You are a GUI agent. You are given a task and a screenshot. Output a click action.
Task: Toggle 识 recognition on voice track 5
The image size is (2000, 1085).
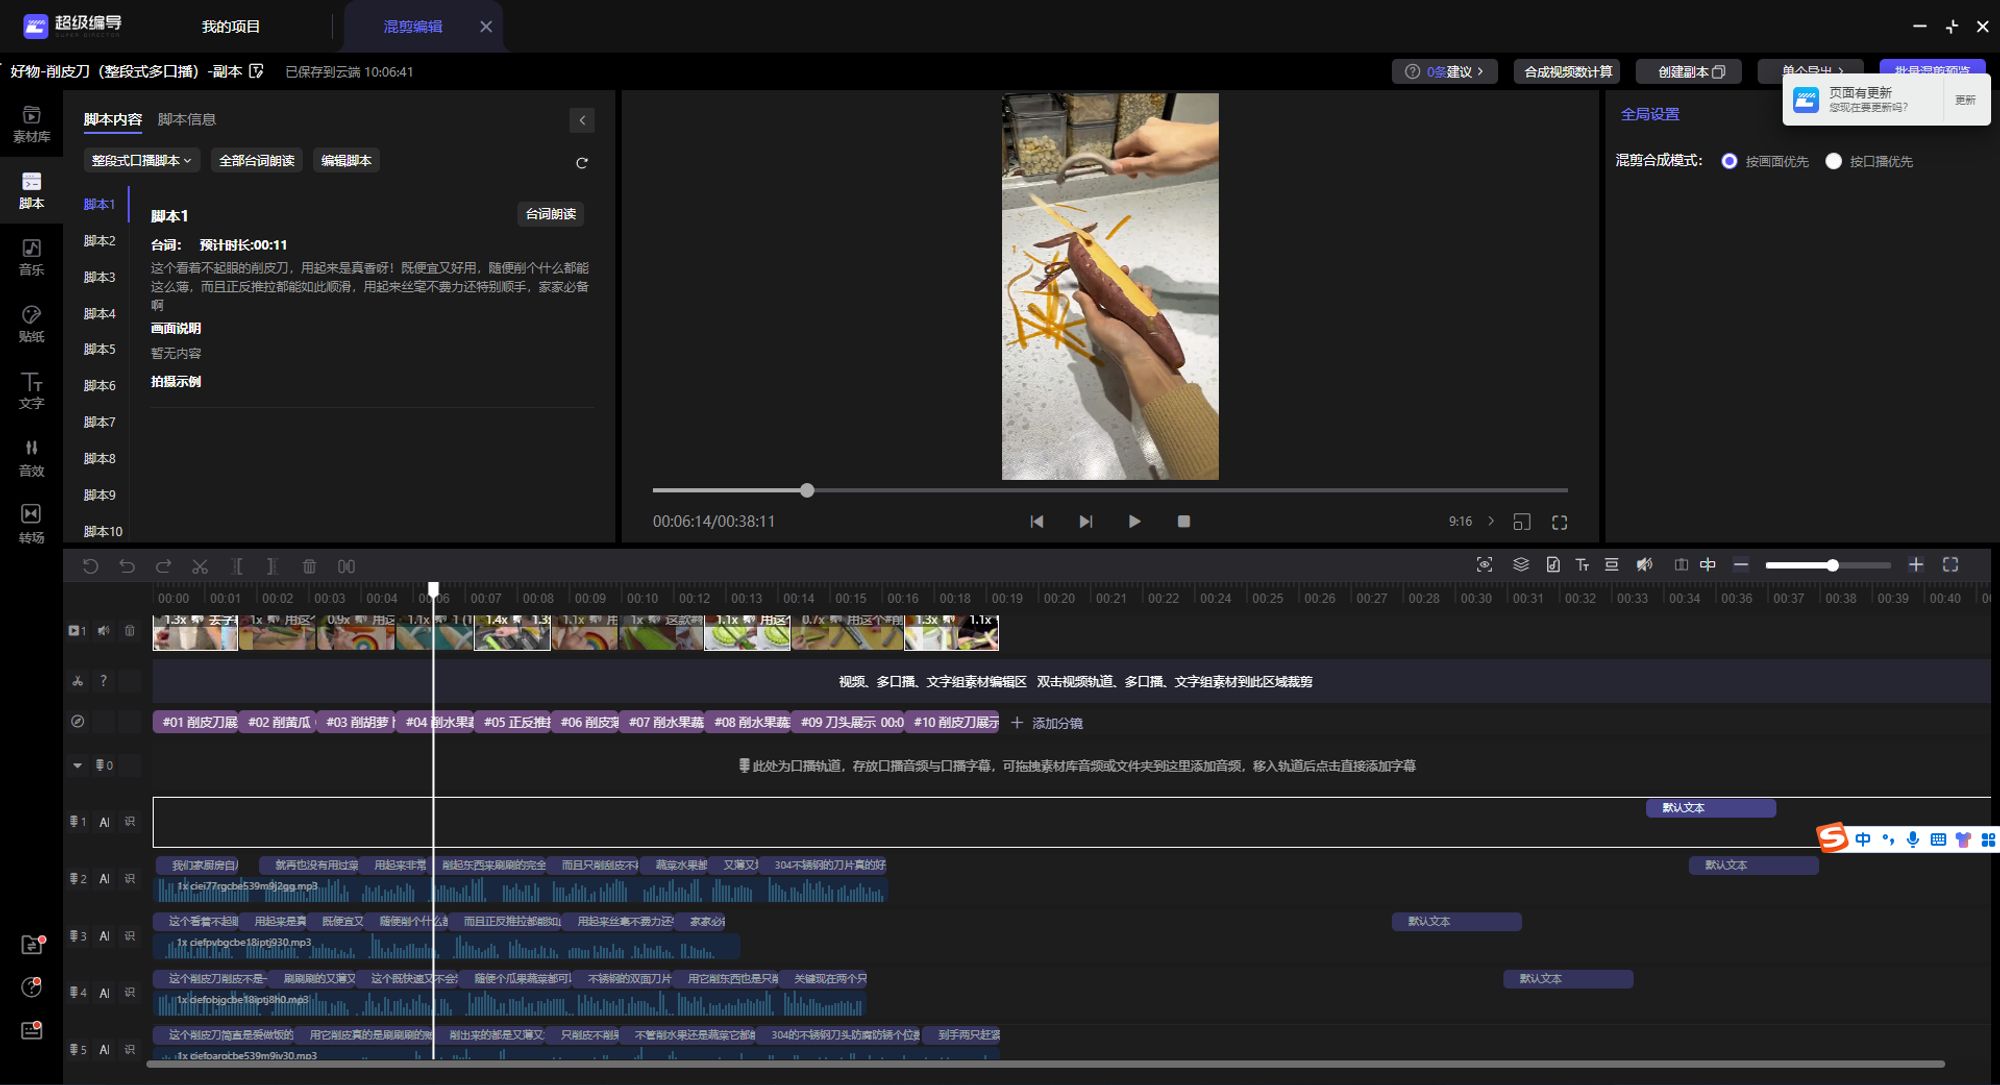tap(130, 1050)
